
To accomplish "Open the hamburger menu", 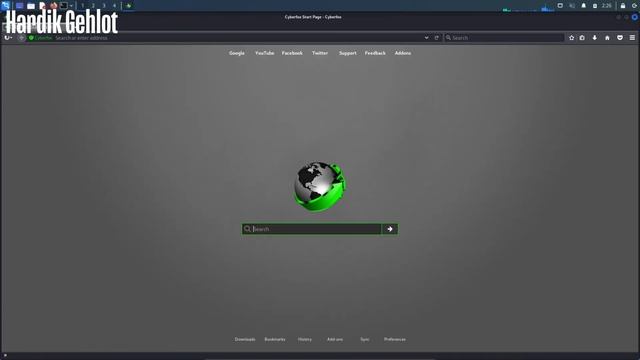I will pyautogui.click(x=632, y=38).
